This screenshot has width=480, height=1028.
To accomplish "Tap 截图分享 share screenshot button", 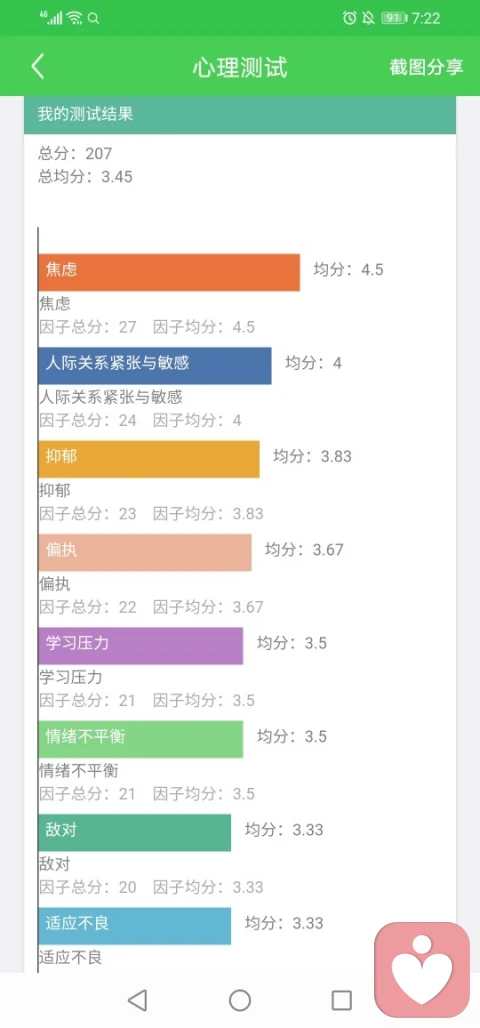I will click(426, 67).
